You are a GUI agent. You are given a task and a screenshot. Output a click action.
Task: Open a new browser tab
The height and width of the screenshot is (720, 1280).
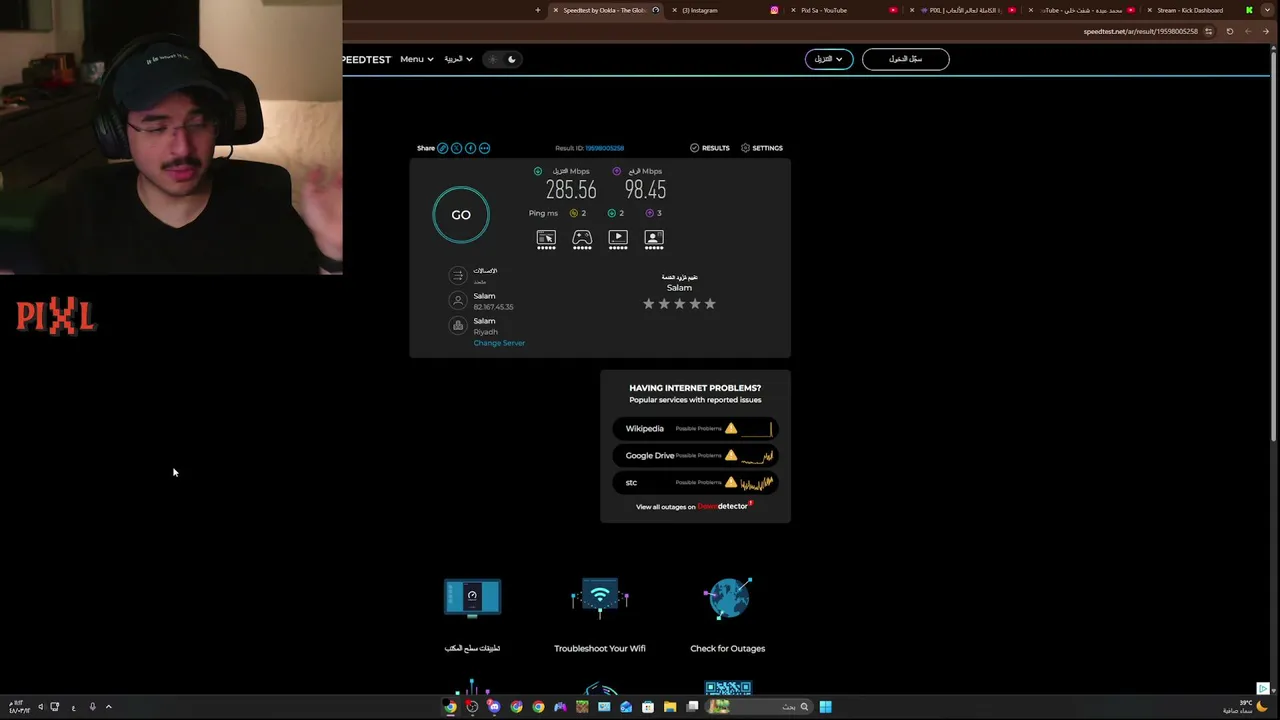pos(538,10)
